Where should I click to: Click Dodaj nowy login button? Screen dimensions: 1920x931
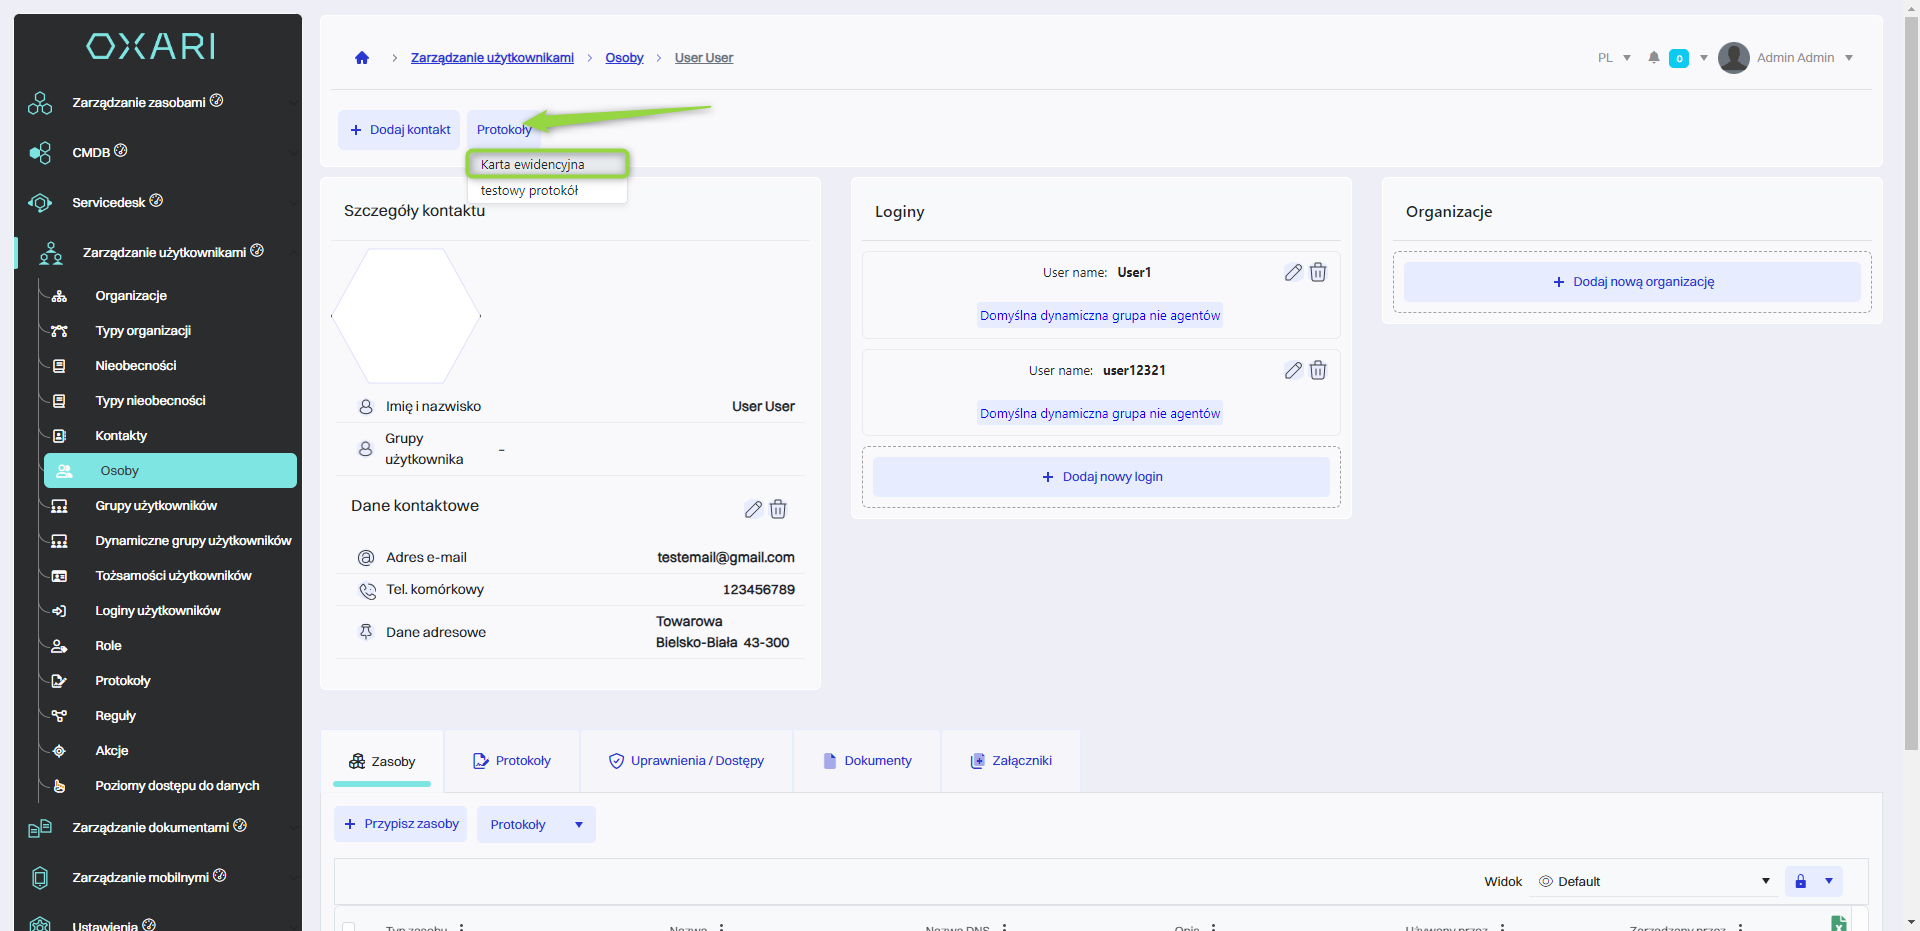[x=1101, y=477]
